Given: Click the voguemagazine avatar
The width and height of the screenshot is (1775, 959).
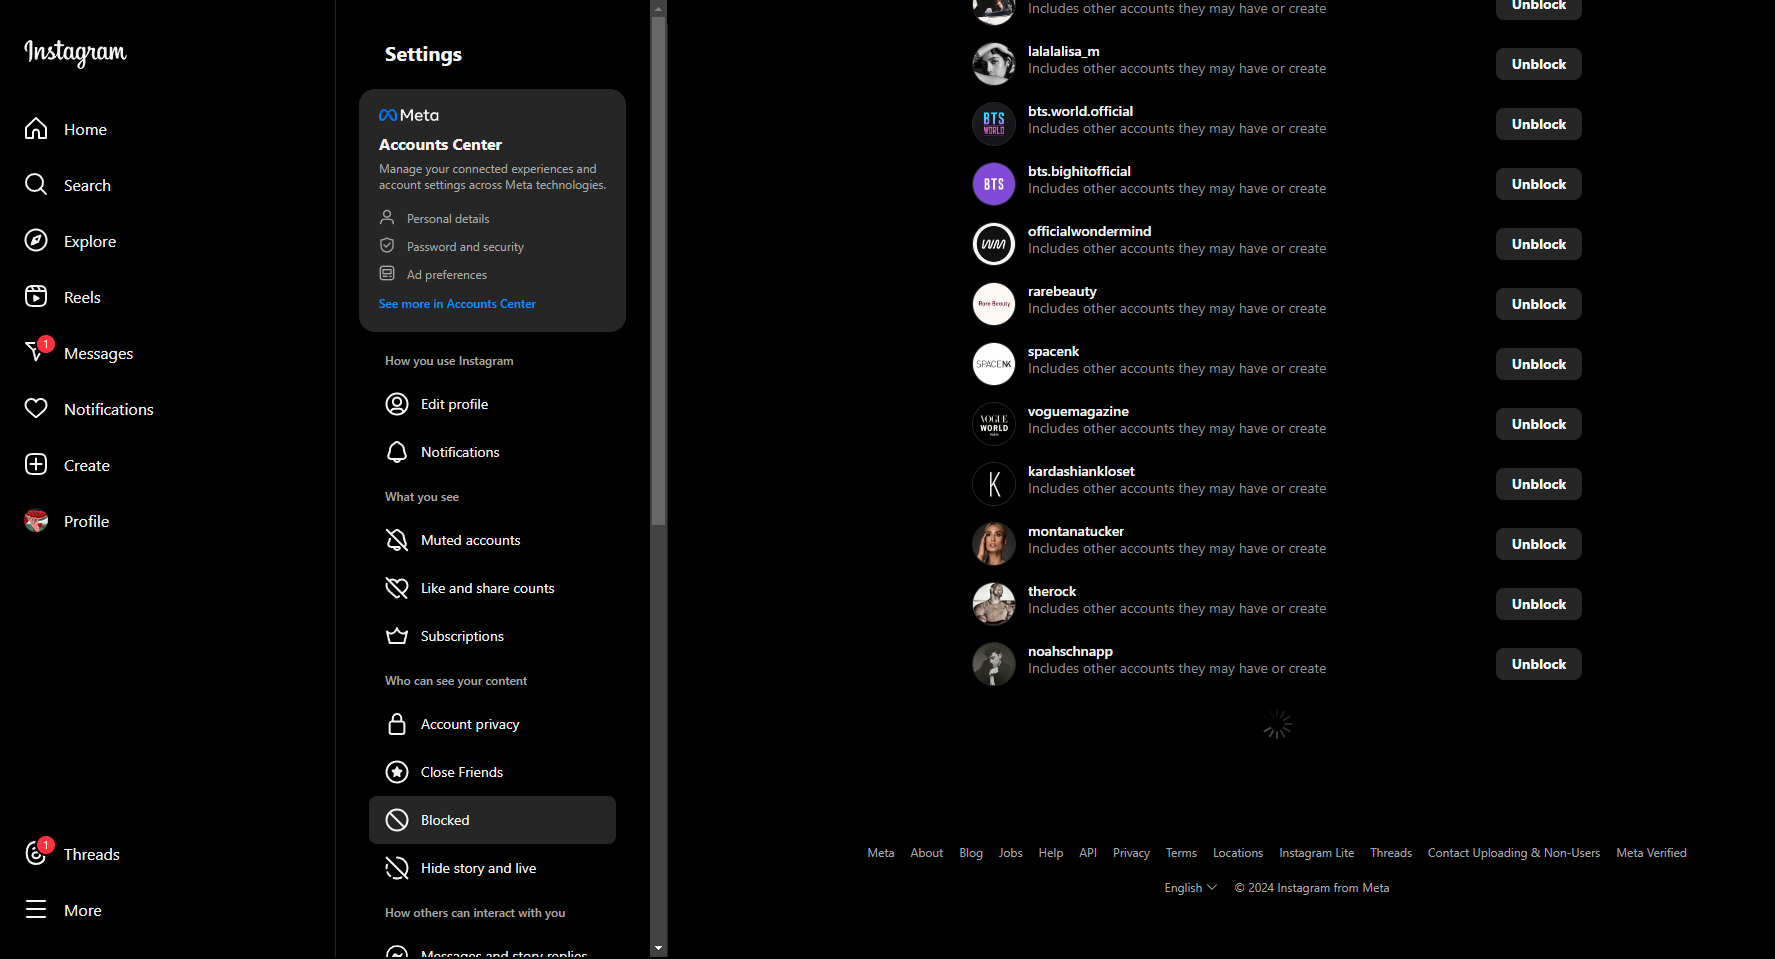Looking at the screenshot, I should pyautogui.click(x=994, y=424).
